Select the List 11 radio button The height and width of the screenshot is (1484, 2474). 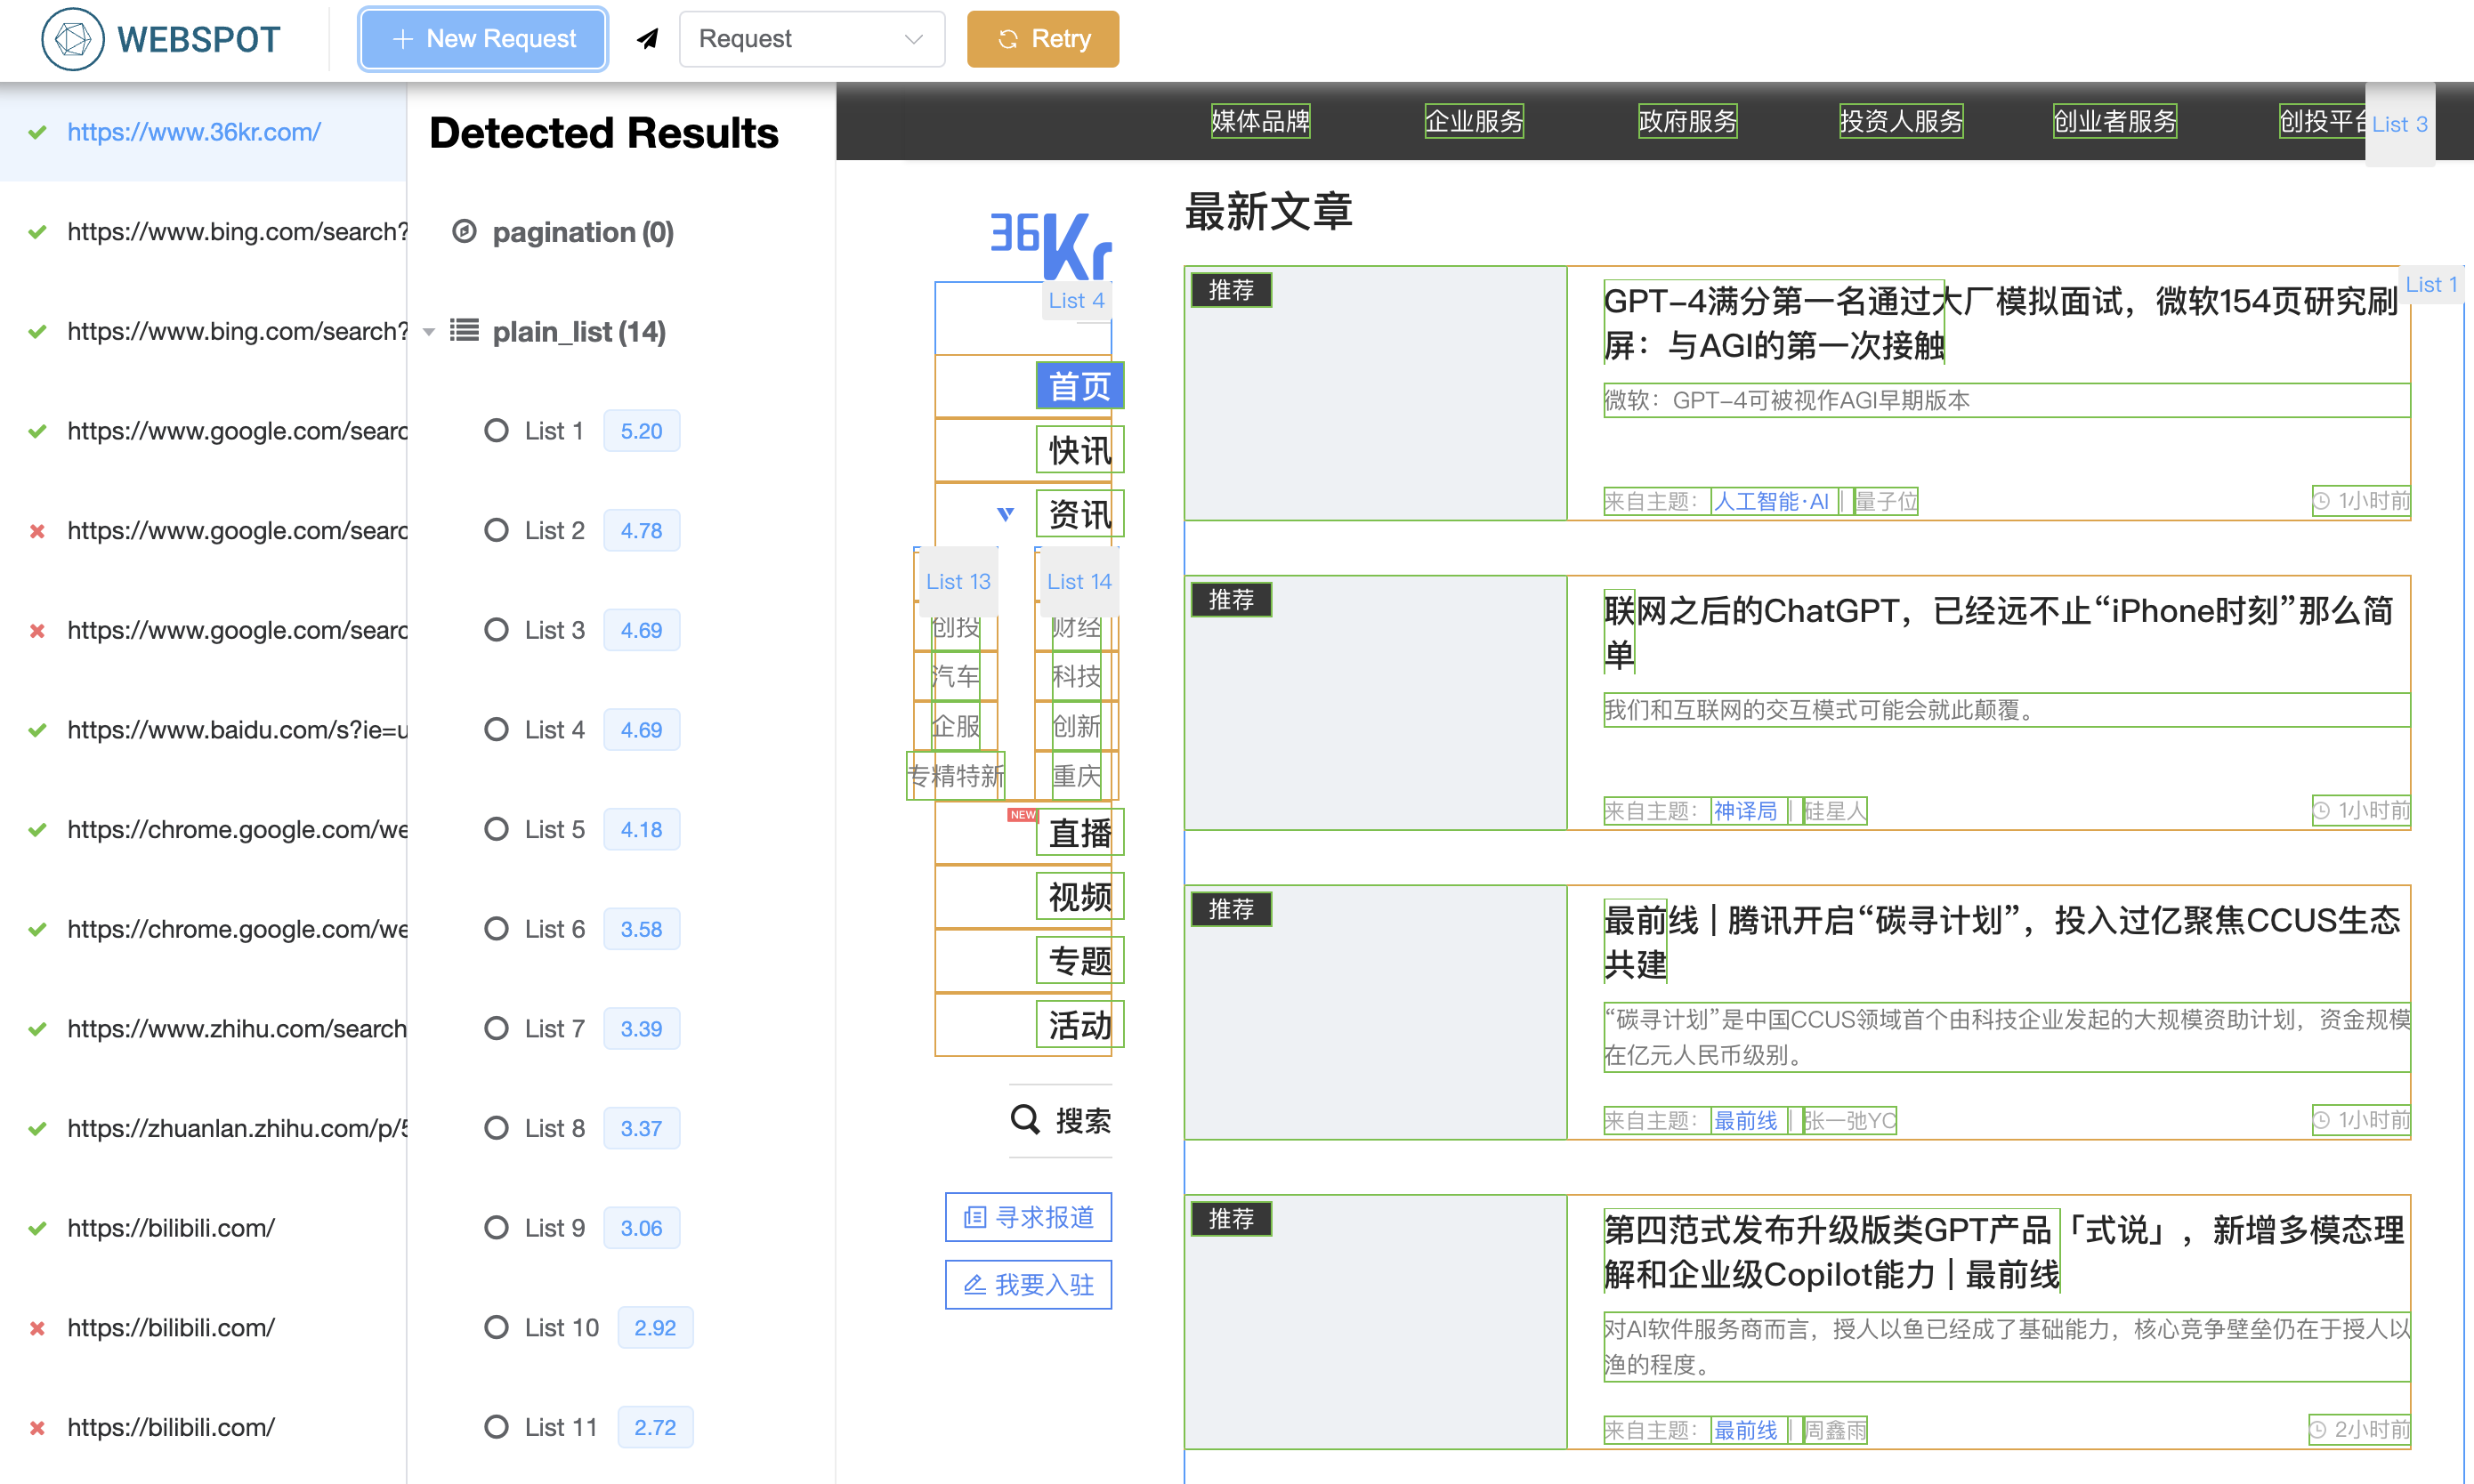(x=496, y=1427)
